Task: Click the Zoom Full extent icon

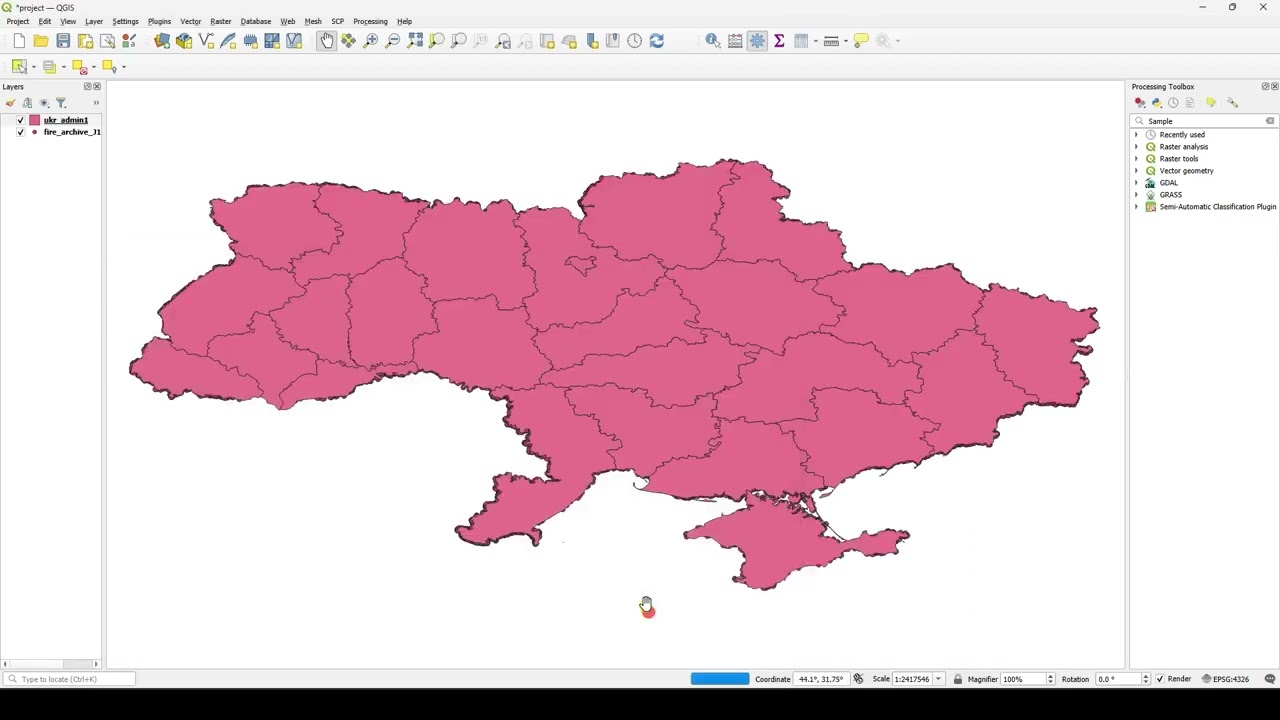Action: [x=415, y=41]
